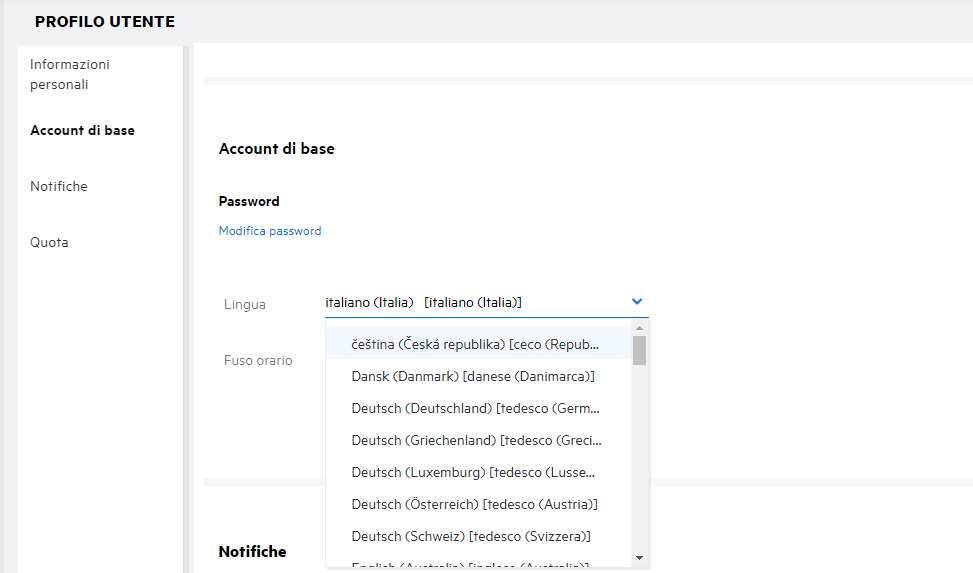This screenshot has height=573, width=973.
Task: Click the scrollbar track below the thumb
Action: tap(639, 460)
